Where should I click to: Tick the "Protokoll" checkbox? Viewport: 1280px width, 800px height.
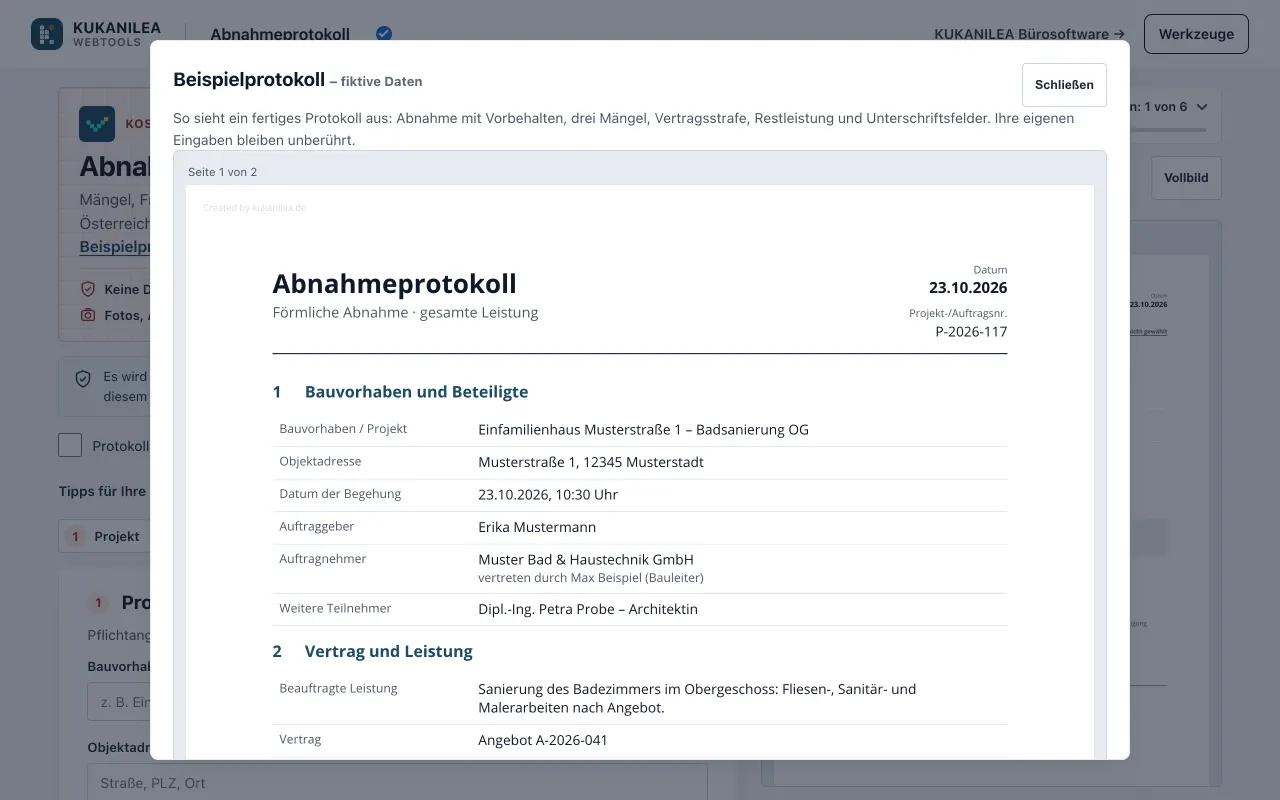click(70, 445)
